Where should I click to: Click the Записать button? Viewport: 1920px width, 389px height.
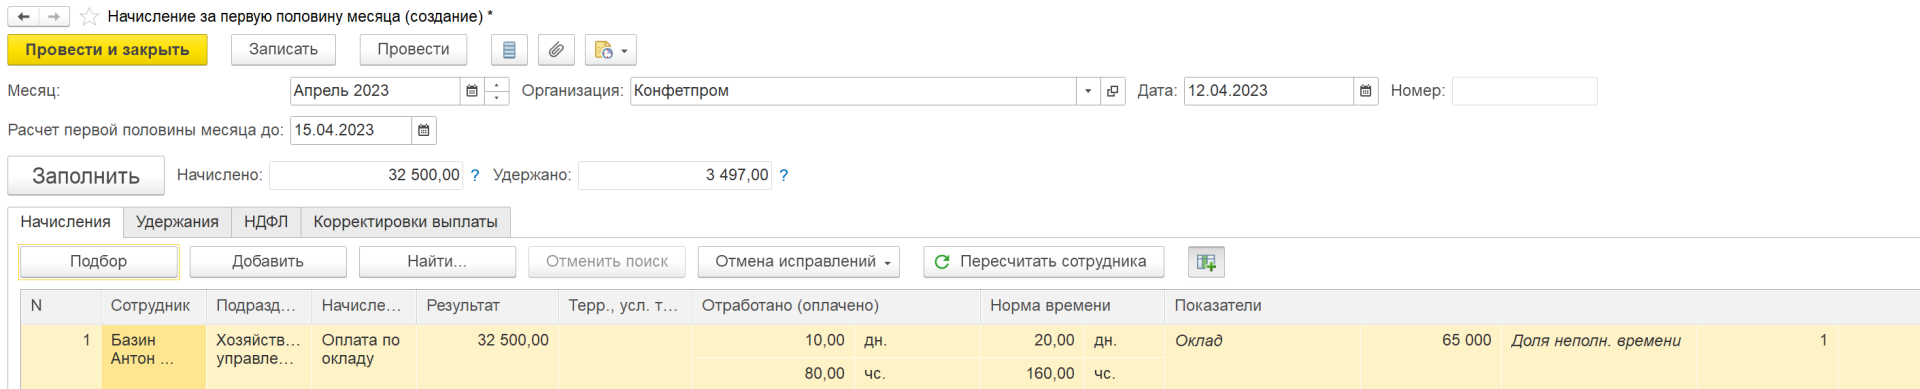point(283,50)
